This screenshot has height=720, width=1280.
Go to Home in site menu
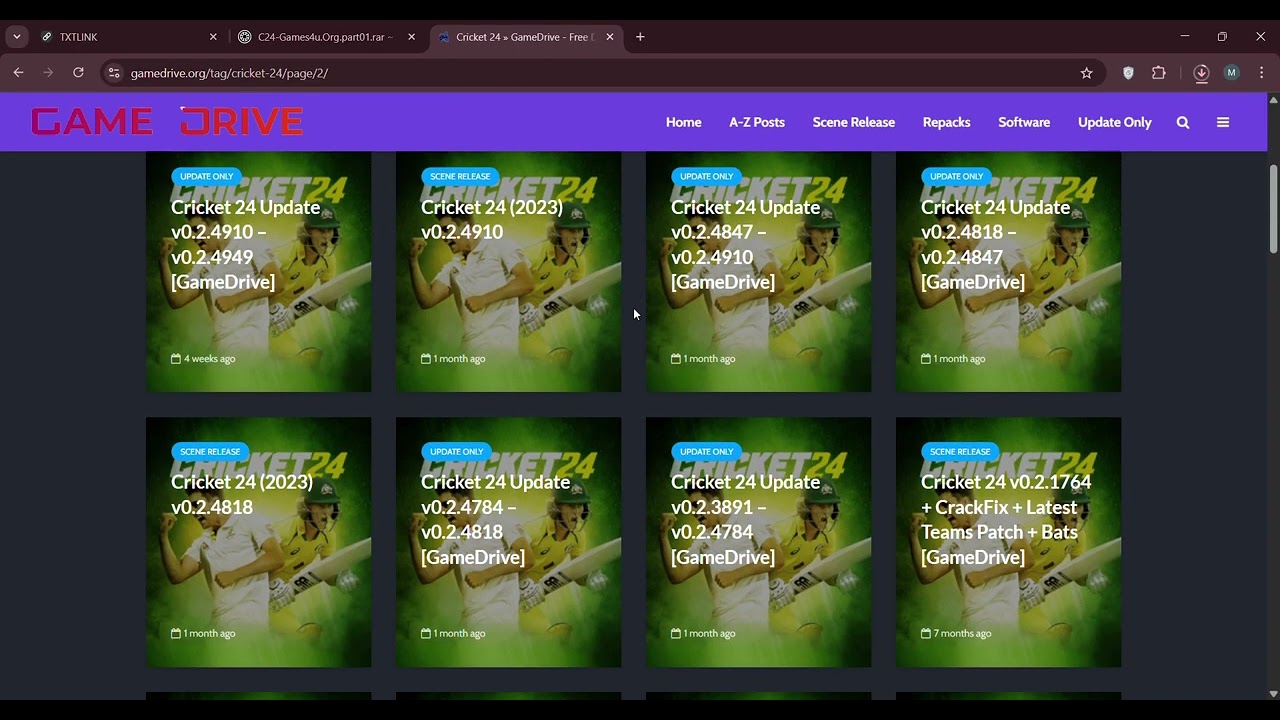click(684, 122)
